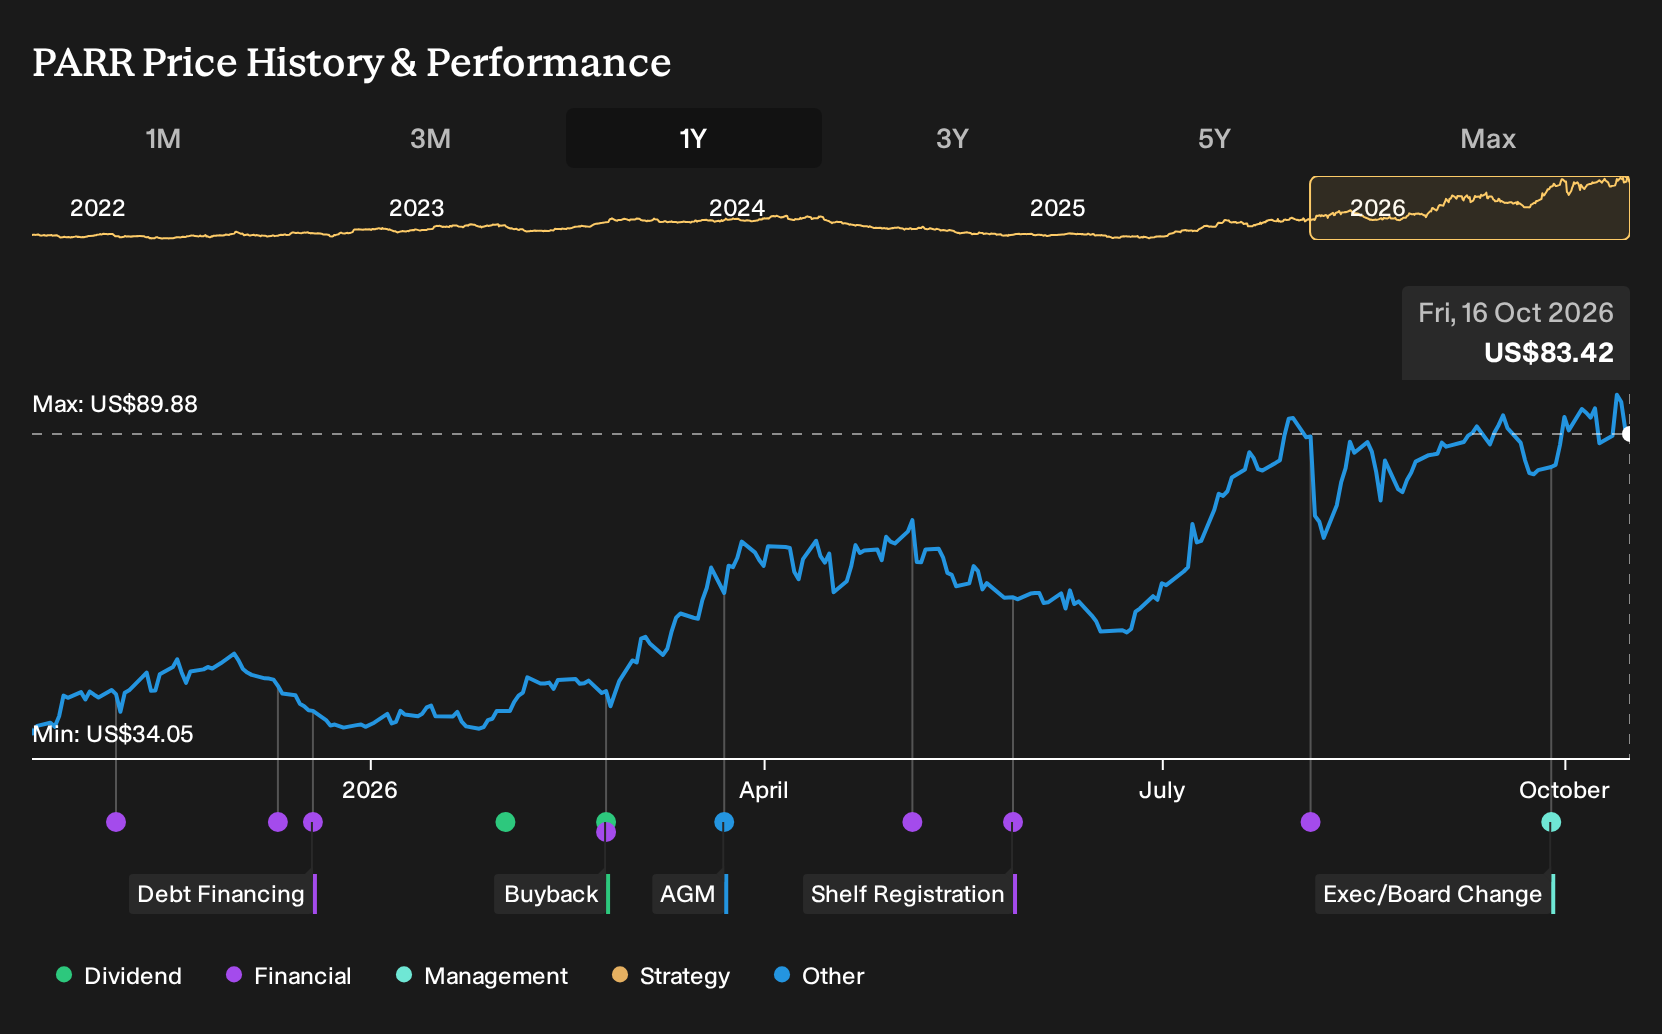The image size is (1662, 1034).
Task: Click purple Financial marker between July and October
Action: (1310, 822)
